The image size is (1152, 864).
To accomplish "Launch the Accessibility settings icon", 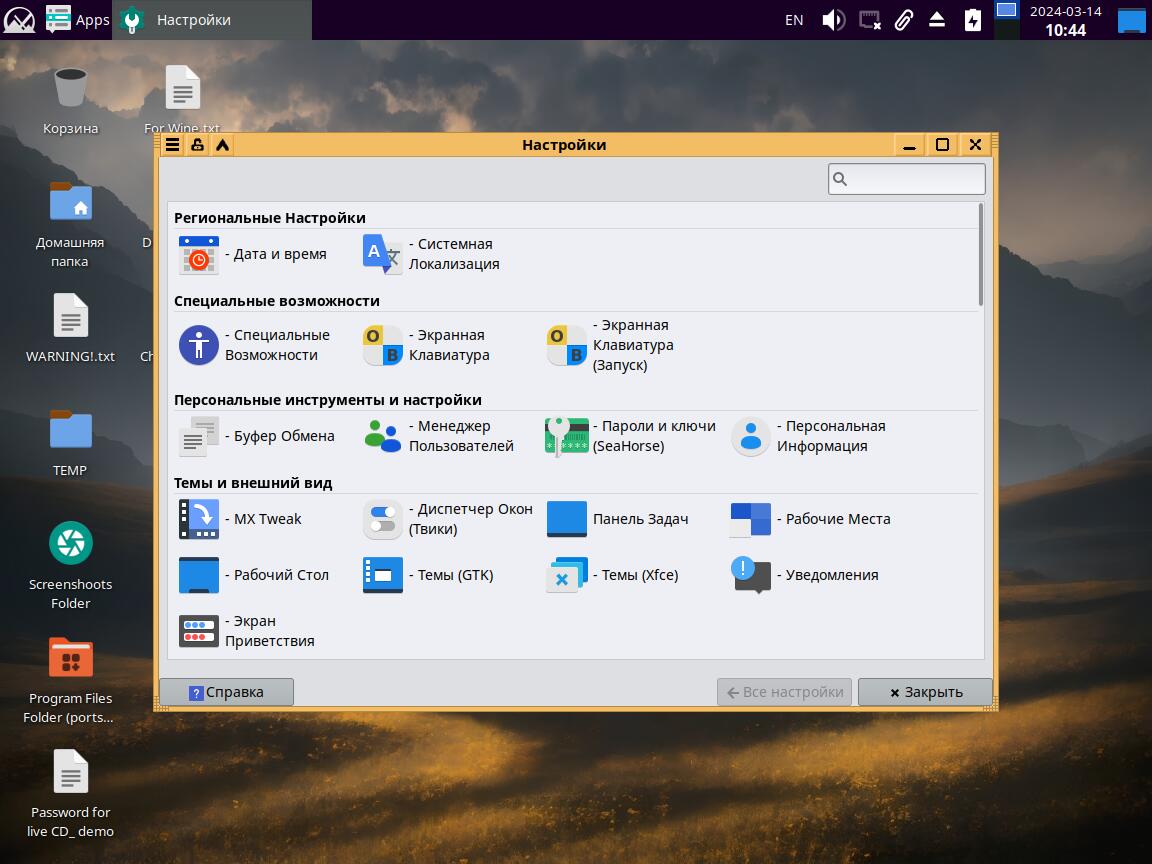I will (x=198, y=345).
